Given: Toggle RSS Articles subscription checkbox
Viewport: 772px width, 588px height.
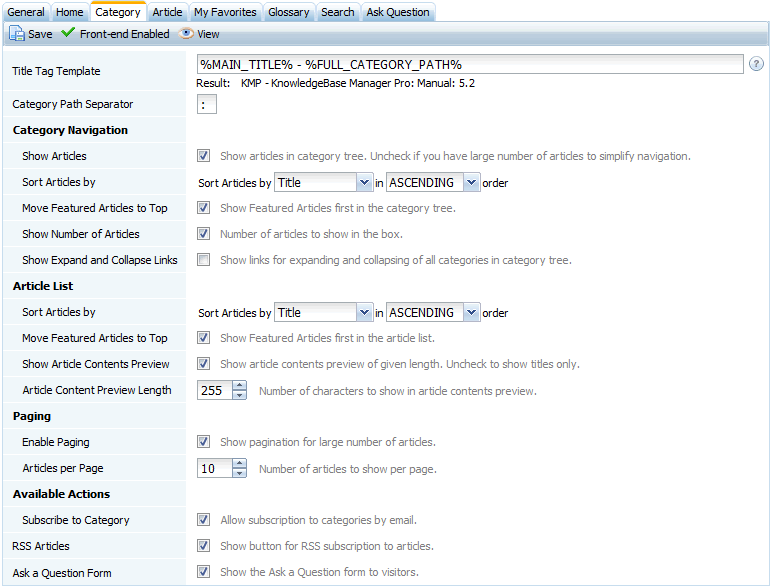Looking at the screenshot, I should 204,546.
